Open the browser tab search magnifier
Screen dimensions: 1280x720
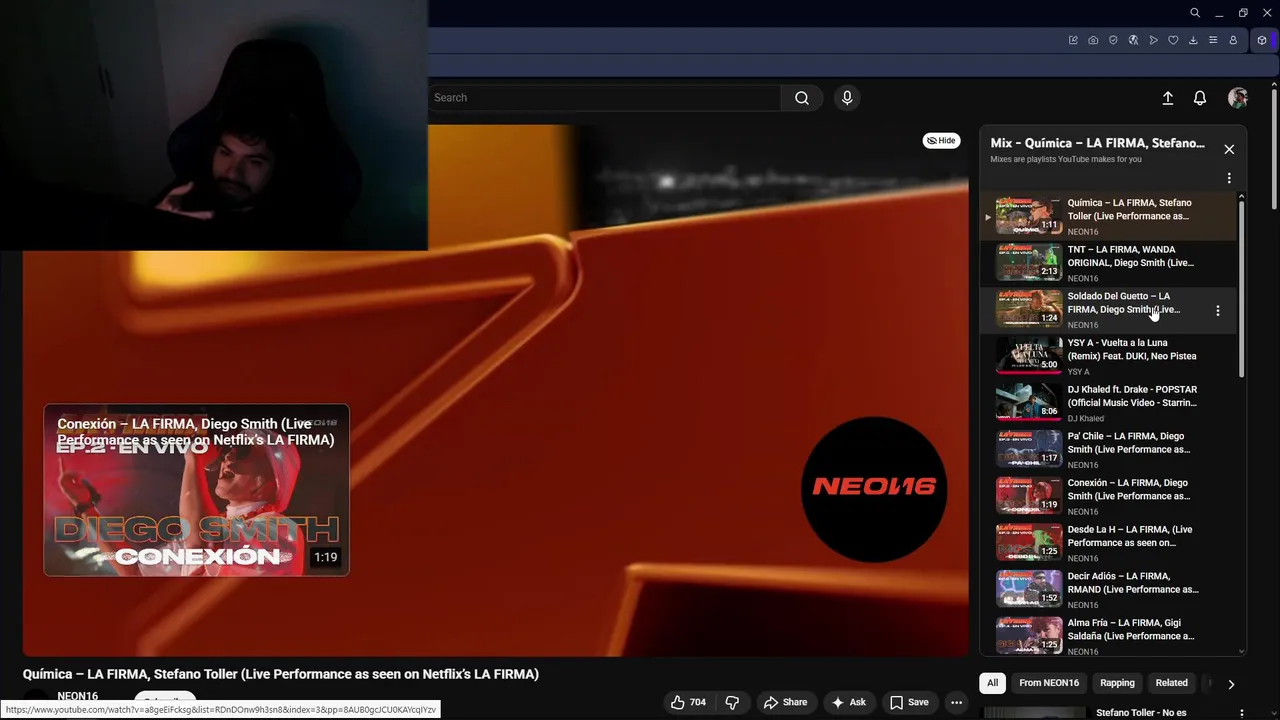[1195, 13]
